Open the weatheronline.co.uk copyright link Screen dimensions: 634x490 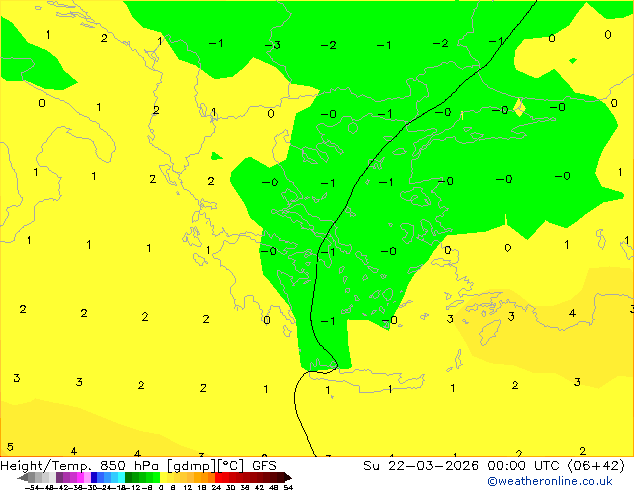550,481
